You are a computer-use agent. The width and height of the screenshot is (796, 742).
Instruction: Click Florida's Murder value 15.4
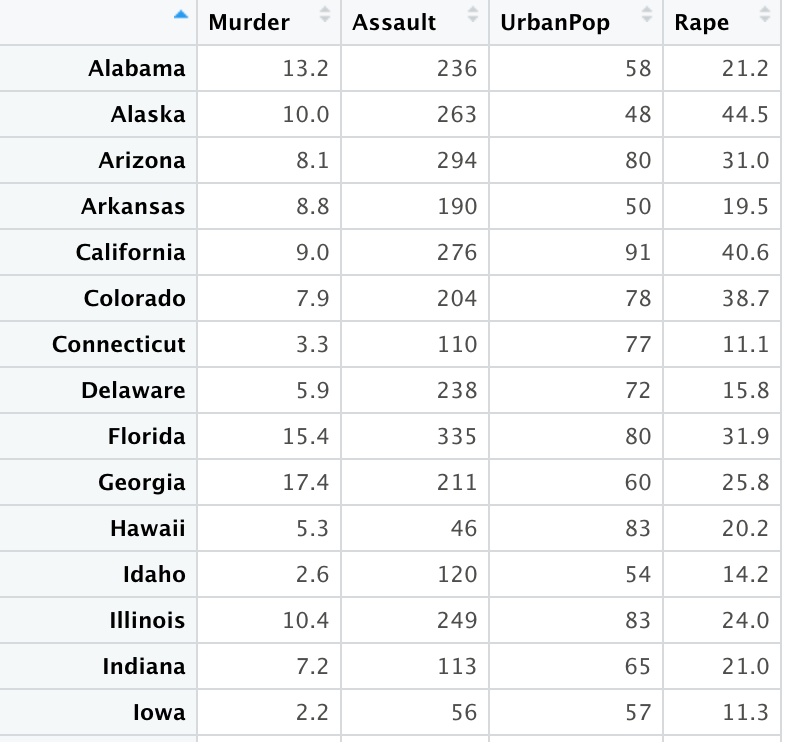pos(306,436)
